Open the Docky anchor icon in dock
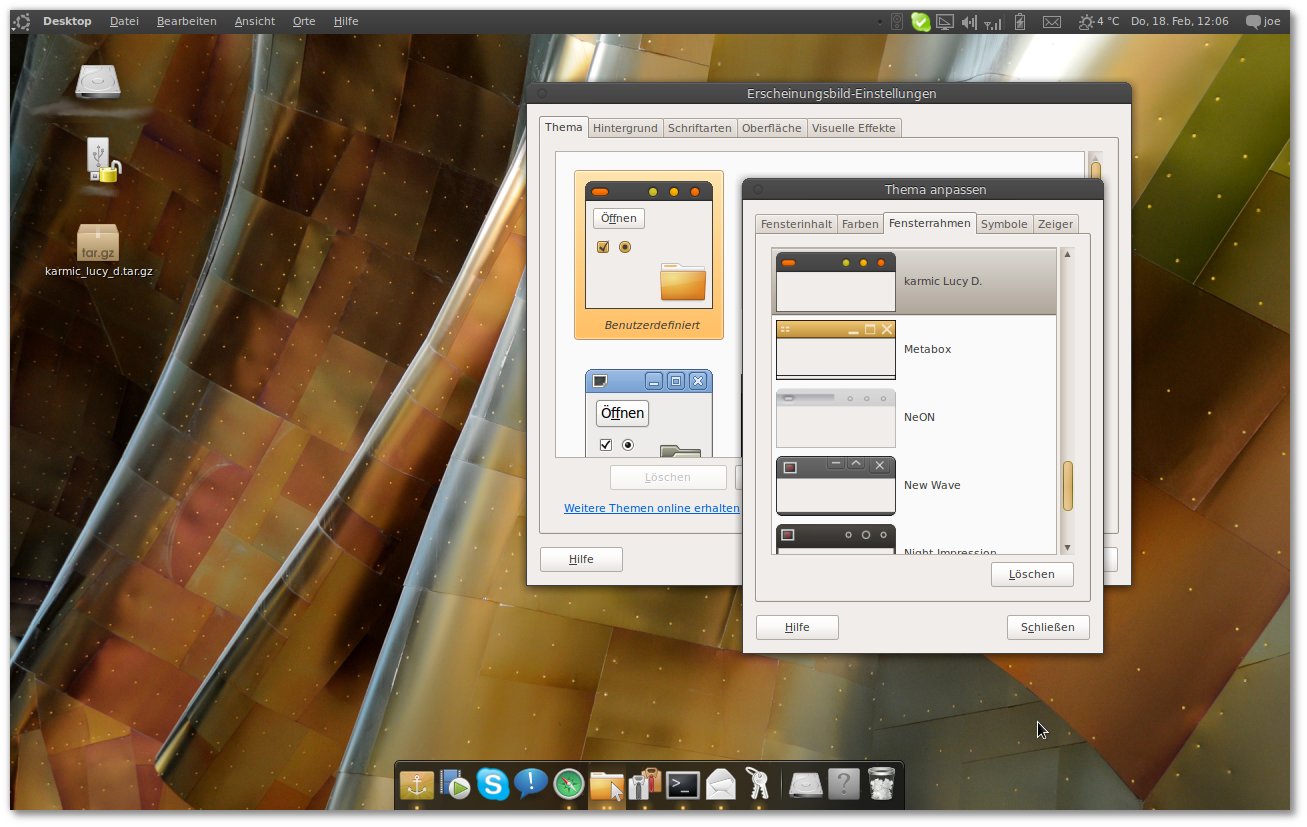This screenshot has width=1307, height=827. 417,785
